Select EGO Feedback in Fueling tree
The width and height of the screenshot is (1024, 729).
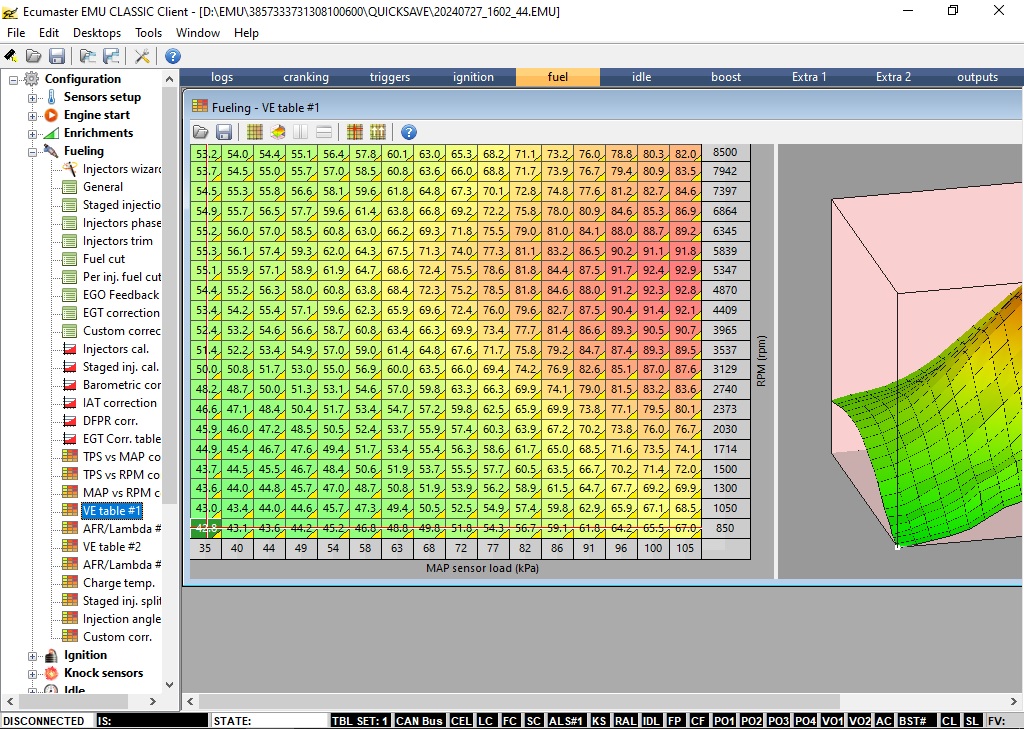coord(121,295)
